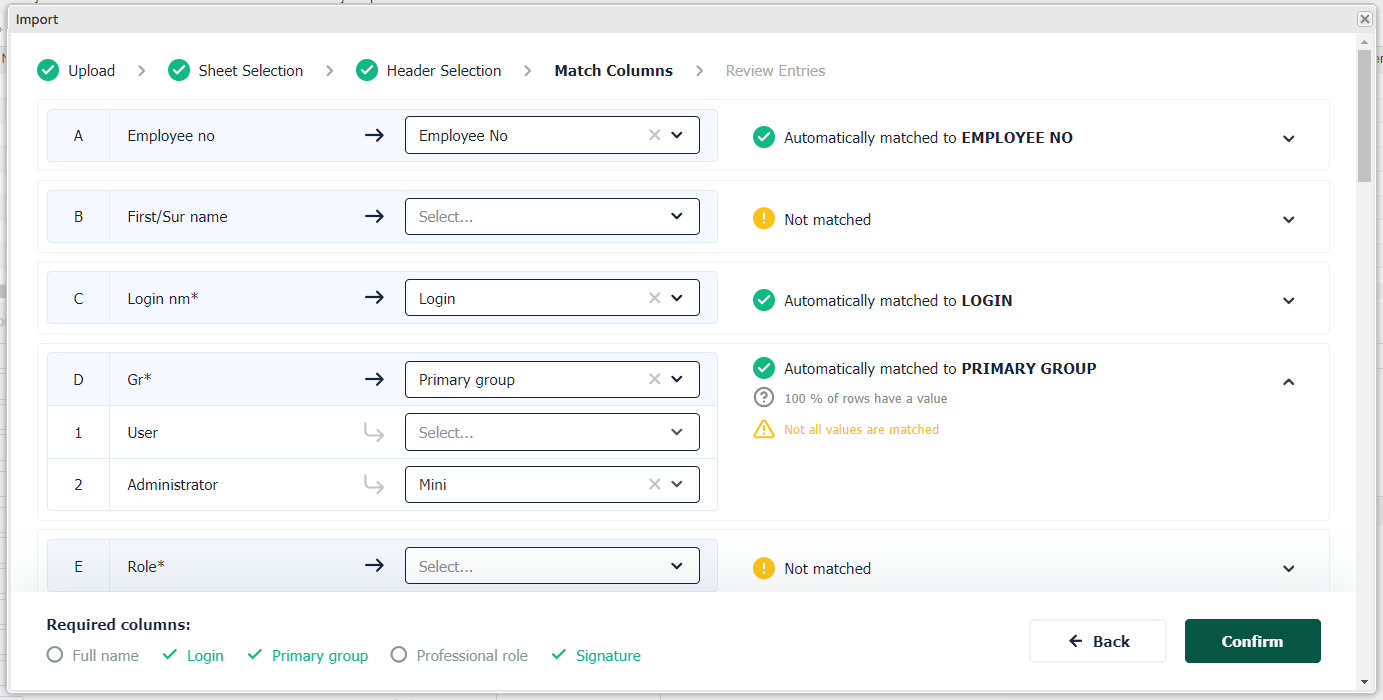
Task: Click the question mark icon near rows value
Action: click(764, 398)
